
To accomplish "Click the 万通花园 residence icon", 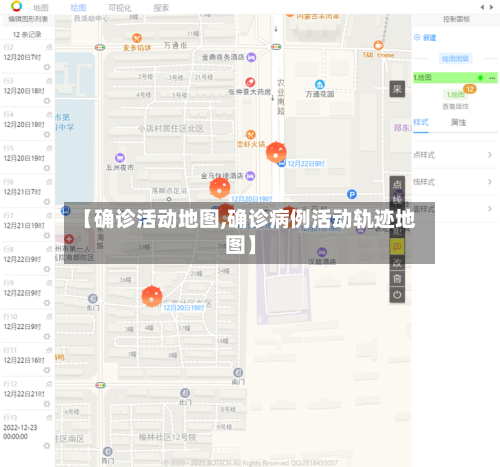I will 320,84.
